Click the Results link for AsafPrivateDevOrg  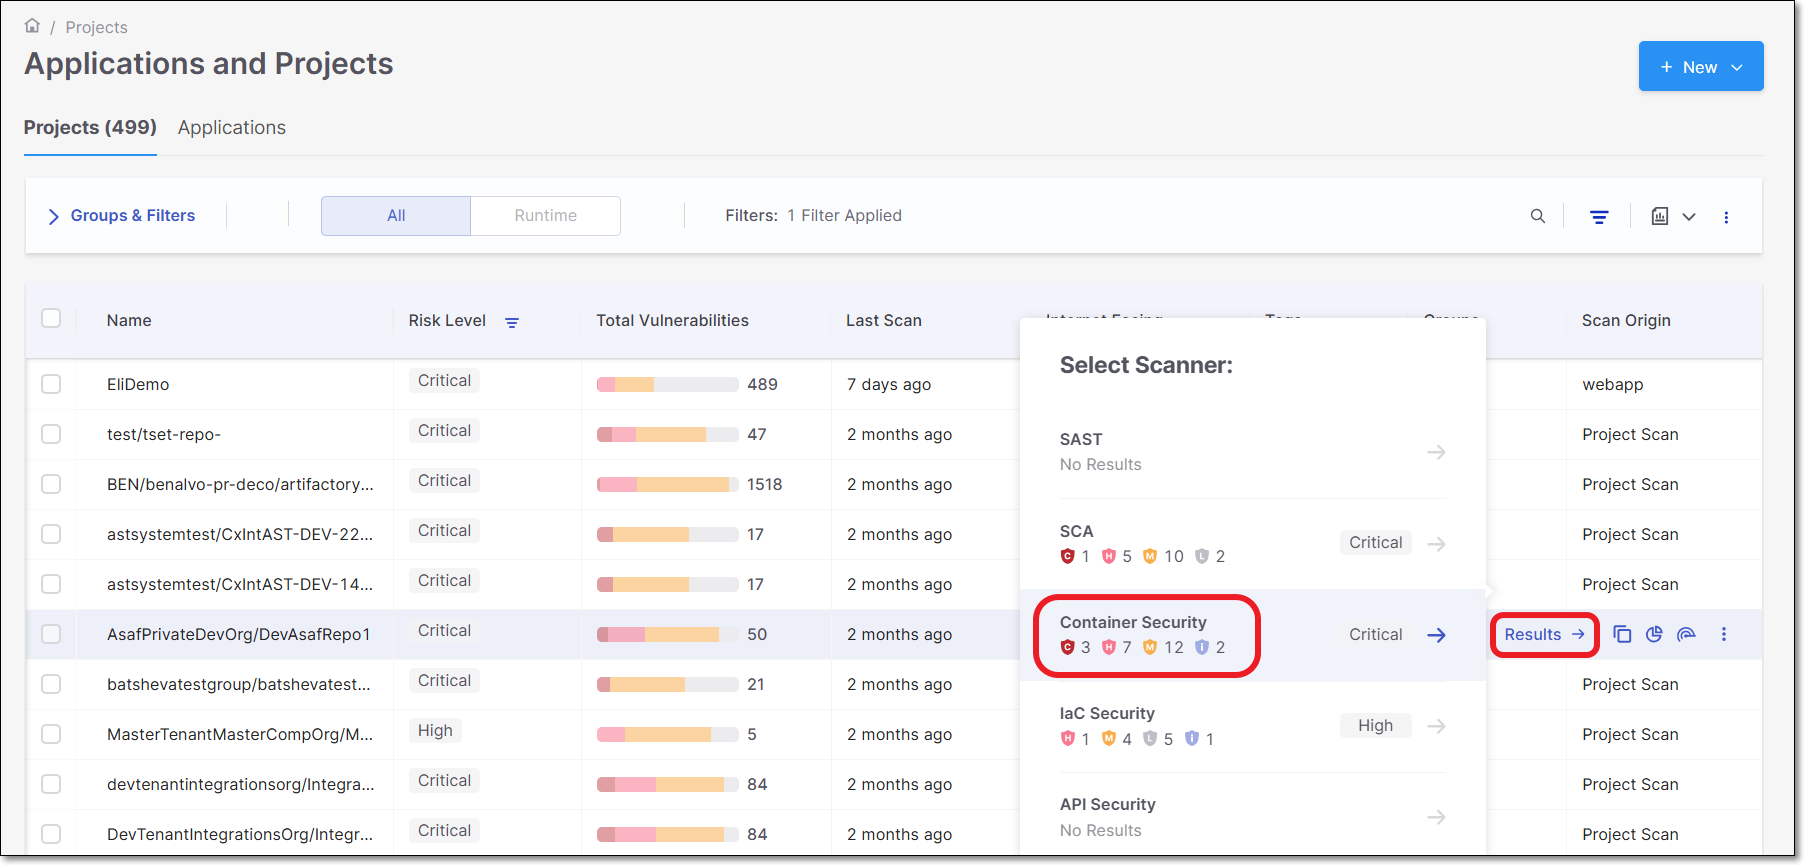pos(1545,634)
